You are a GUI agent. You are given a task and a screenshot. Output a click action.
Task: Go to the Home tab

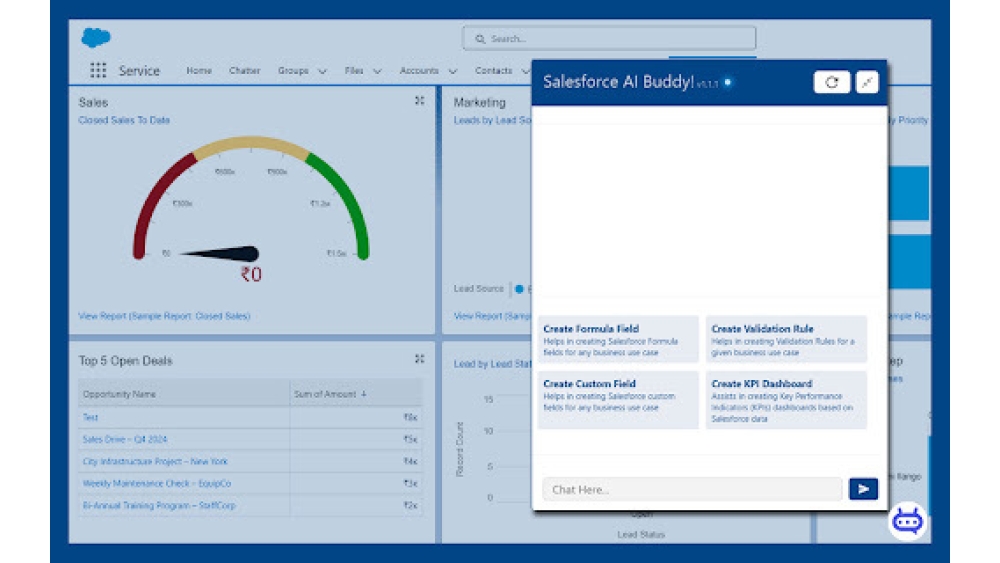pos(199,71)
